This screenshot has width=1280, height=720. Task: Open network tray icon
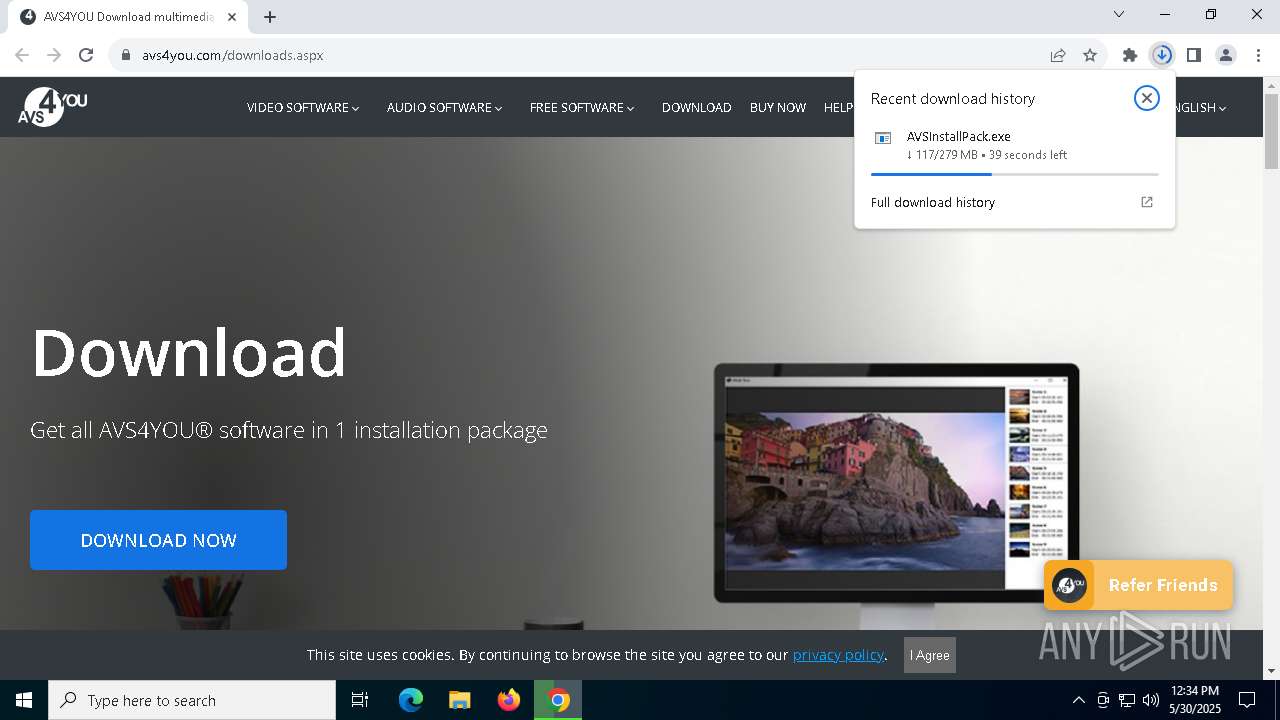(x=1127, y=700)
